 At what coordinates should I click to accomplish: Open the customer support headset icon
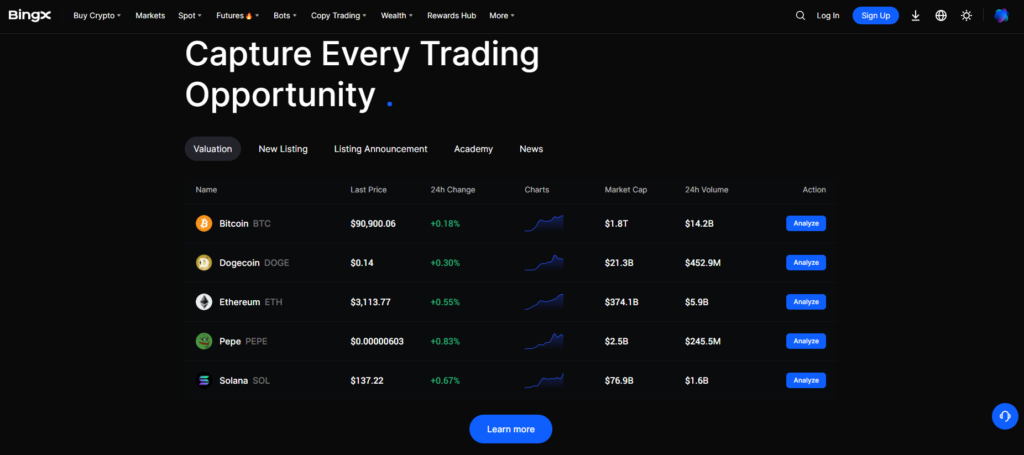tap(1004, 416)
